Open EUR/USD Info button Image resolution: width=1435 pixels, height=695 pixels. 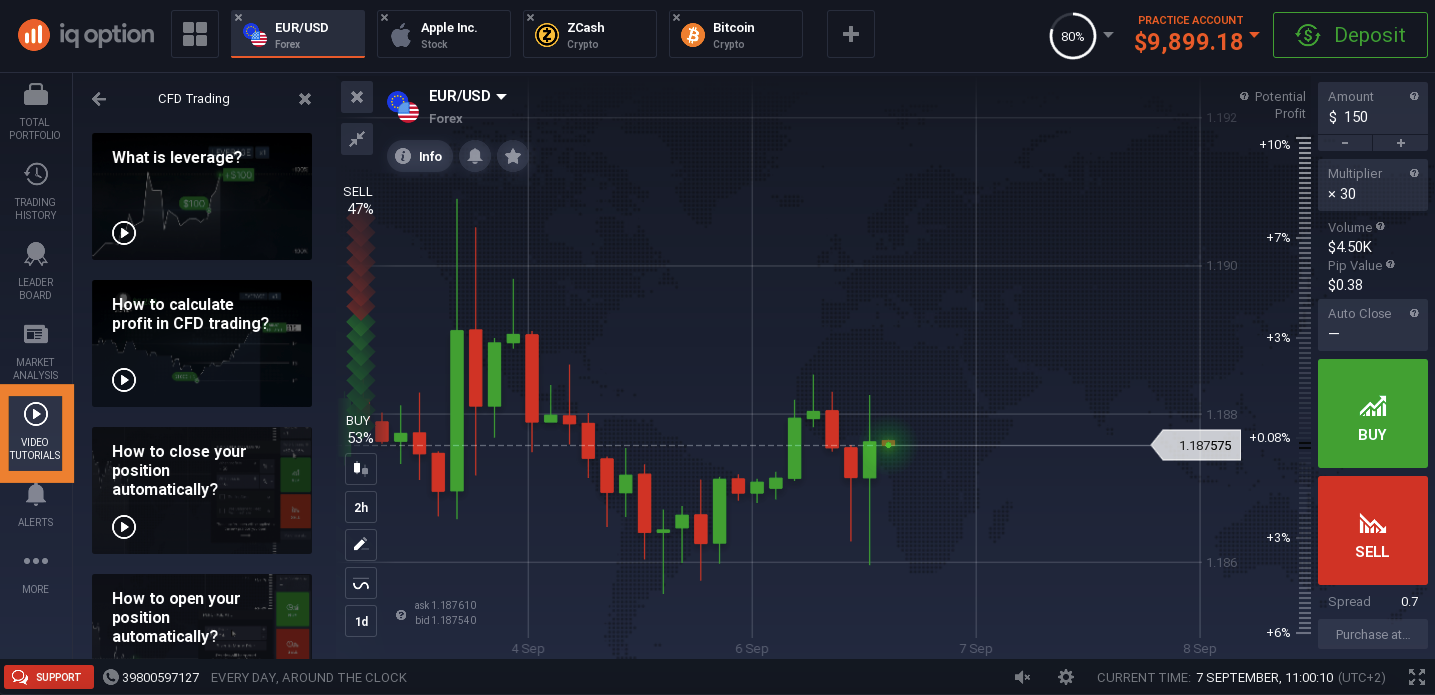click(419, 156)
